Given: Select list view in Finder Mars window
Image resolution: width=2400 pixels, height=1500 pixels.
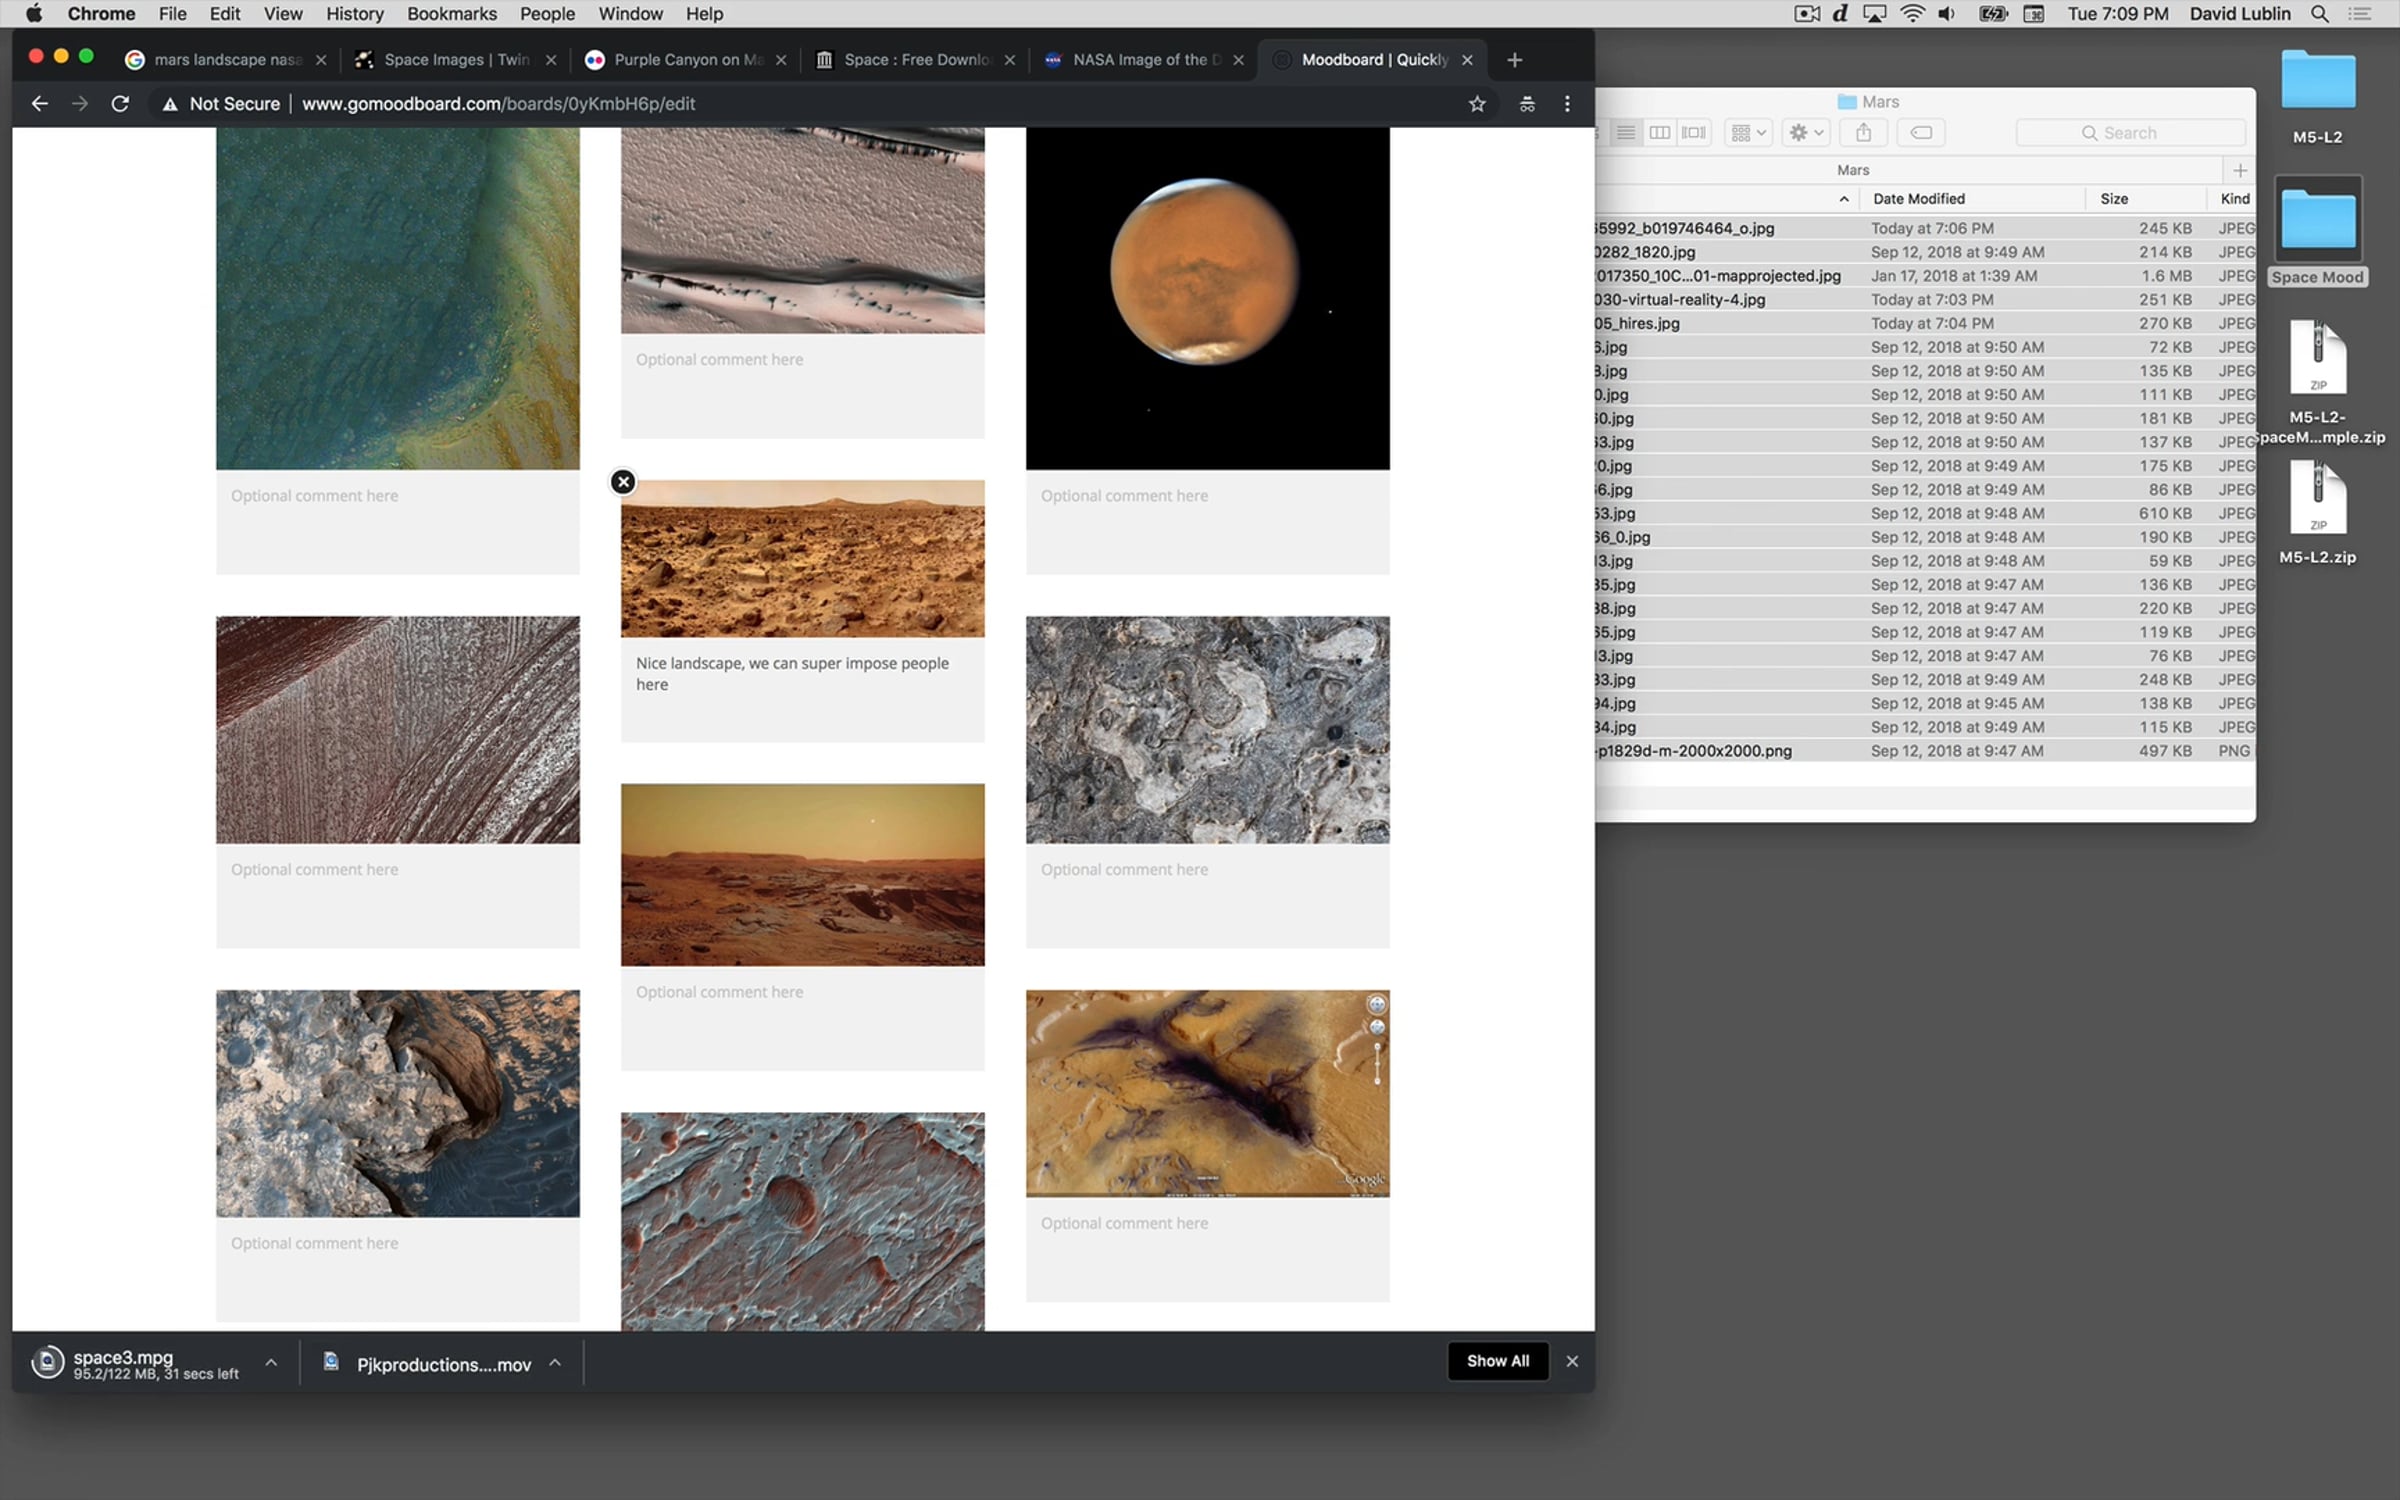Looking at the screenshot, I should [x=1626, y=133].
